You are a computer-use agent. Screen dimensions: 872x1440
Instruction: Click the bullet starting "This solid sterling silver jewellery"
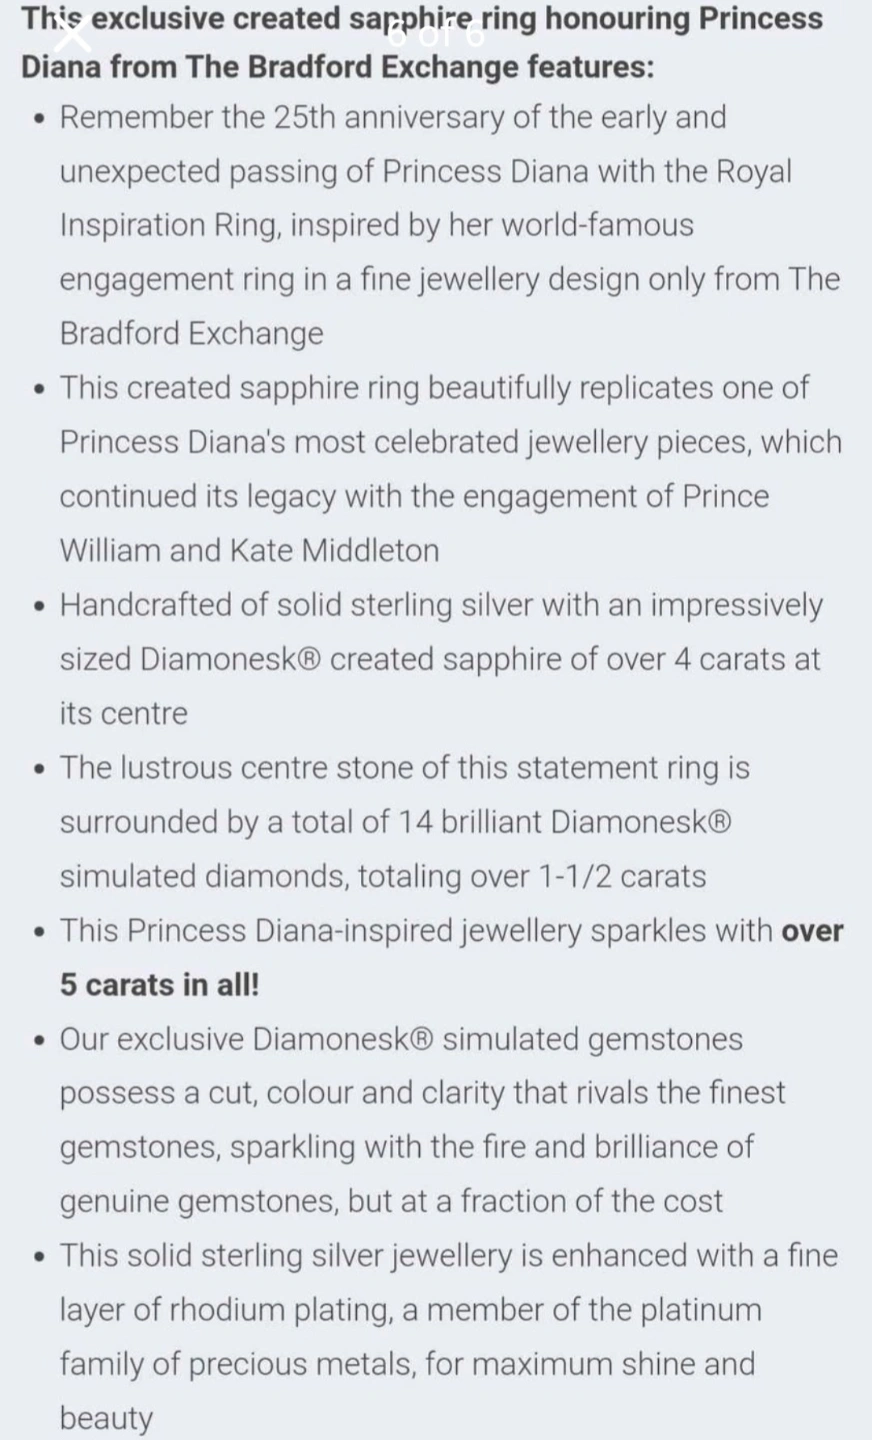click(448, 1255)
